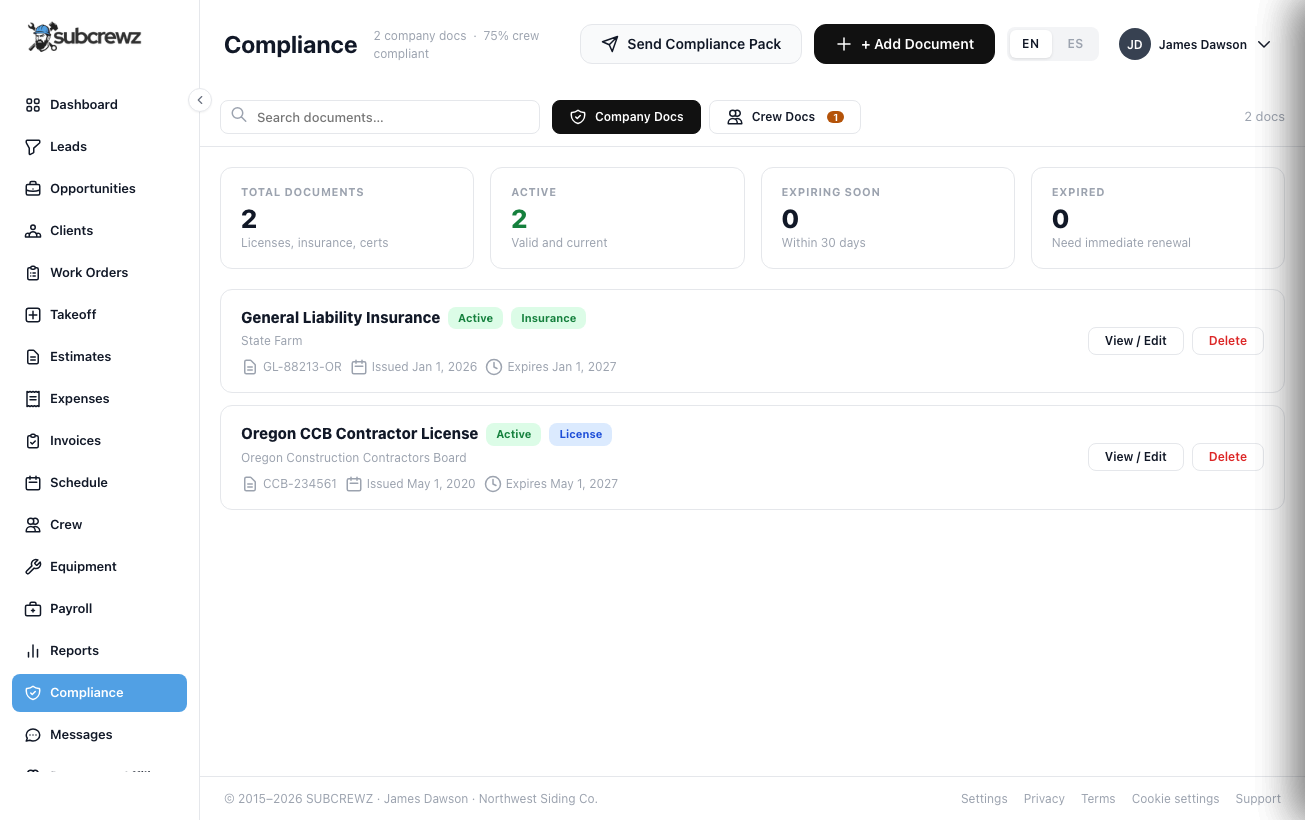Click the Reports bar chart icon

[x=33, y=651]
